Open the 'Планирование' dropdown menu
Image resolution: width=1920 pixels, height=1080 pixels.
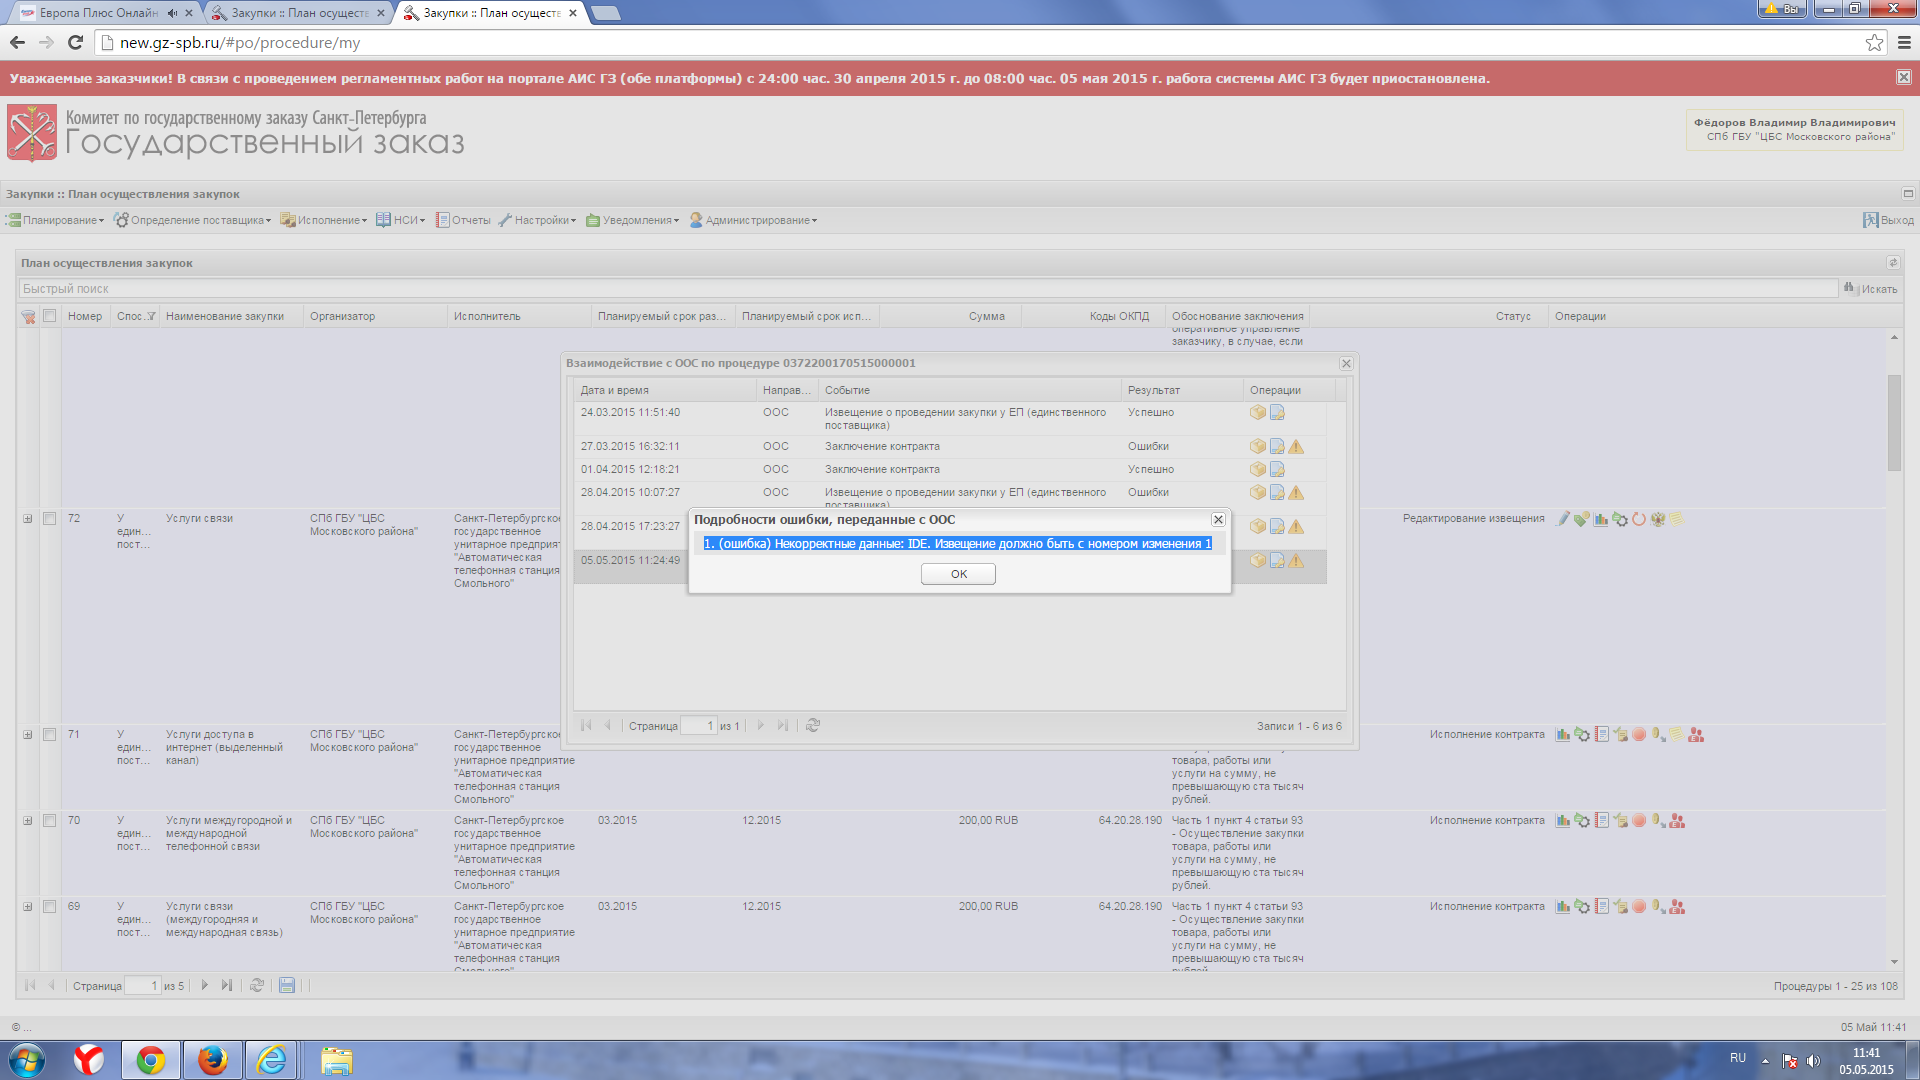pyautogui.click(x=56, y=221)
